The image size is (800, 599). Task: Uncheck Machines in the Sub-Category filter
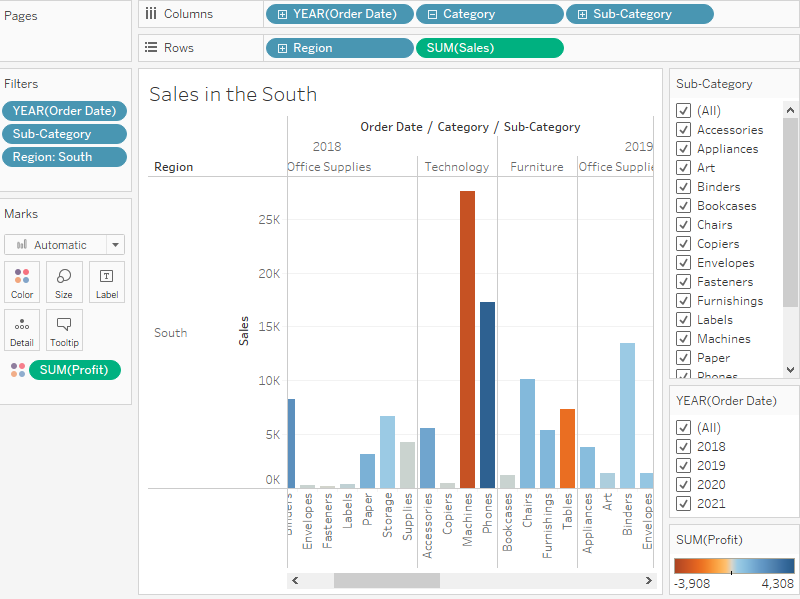pyautogui.click(x=684, y=339)
